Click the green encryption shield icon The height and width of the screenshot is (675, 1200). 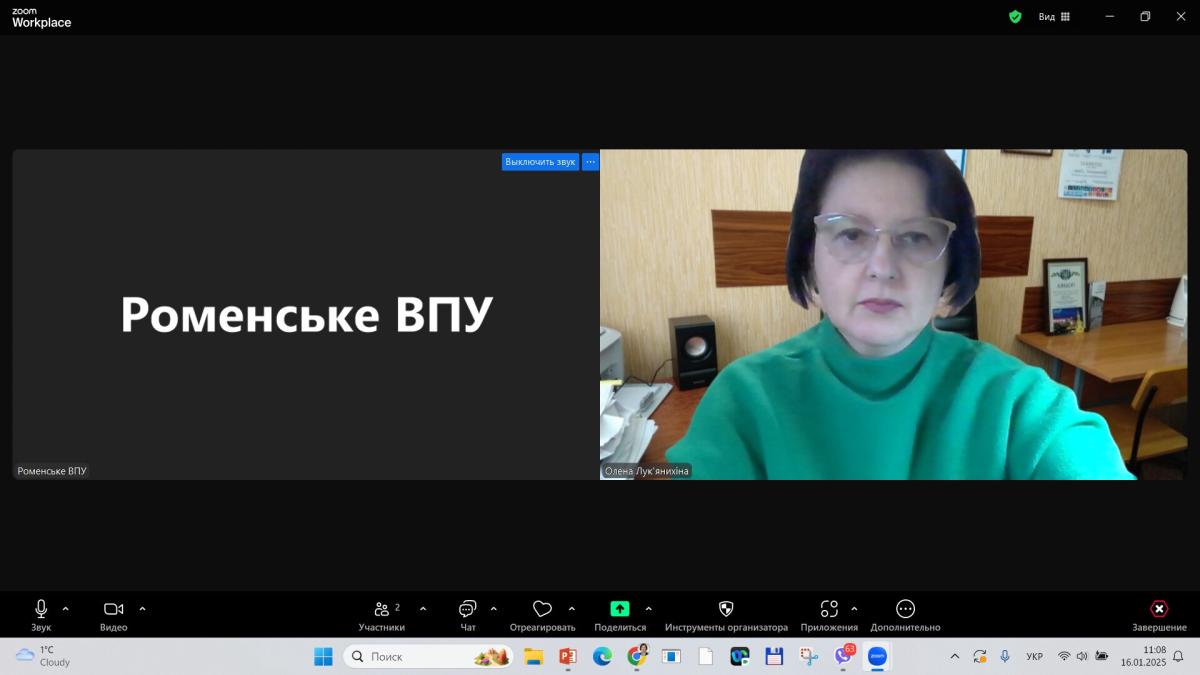click(1015, 17)
